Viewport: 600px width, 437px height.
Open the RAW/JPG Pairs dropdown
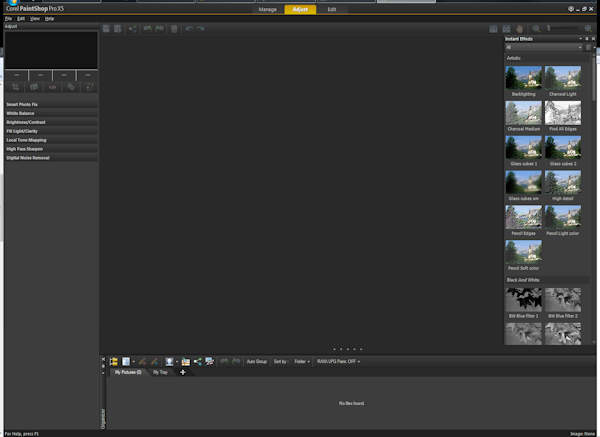coord(338,361)
